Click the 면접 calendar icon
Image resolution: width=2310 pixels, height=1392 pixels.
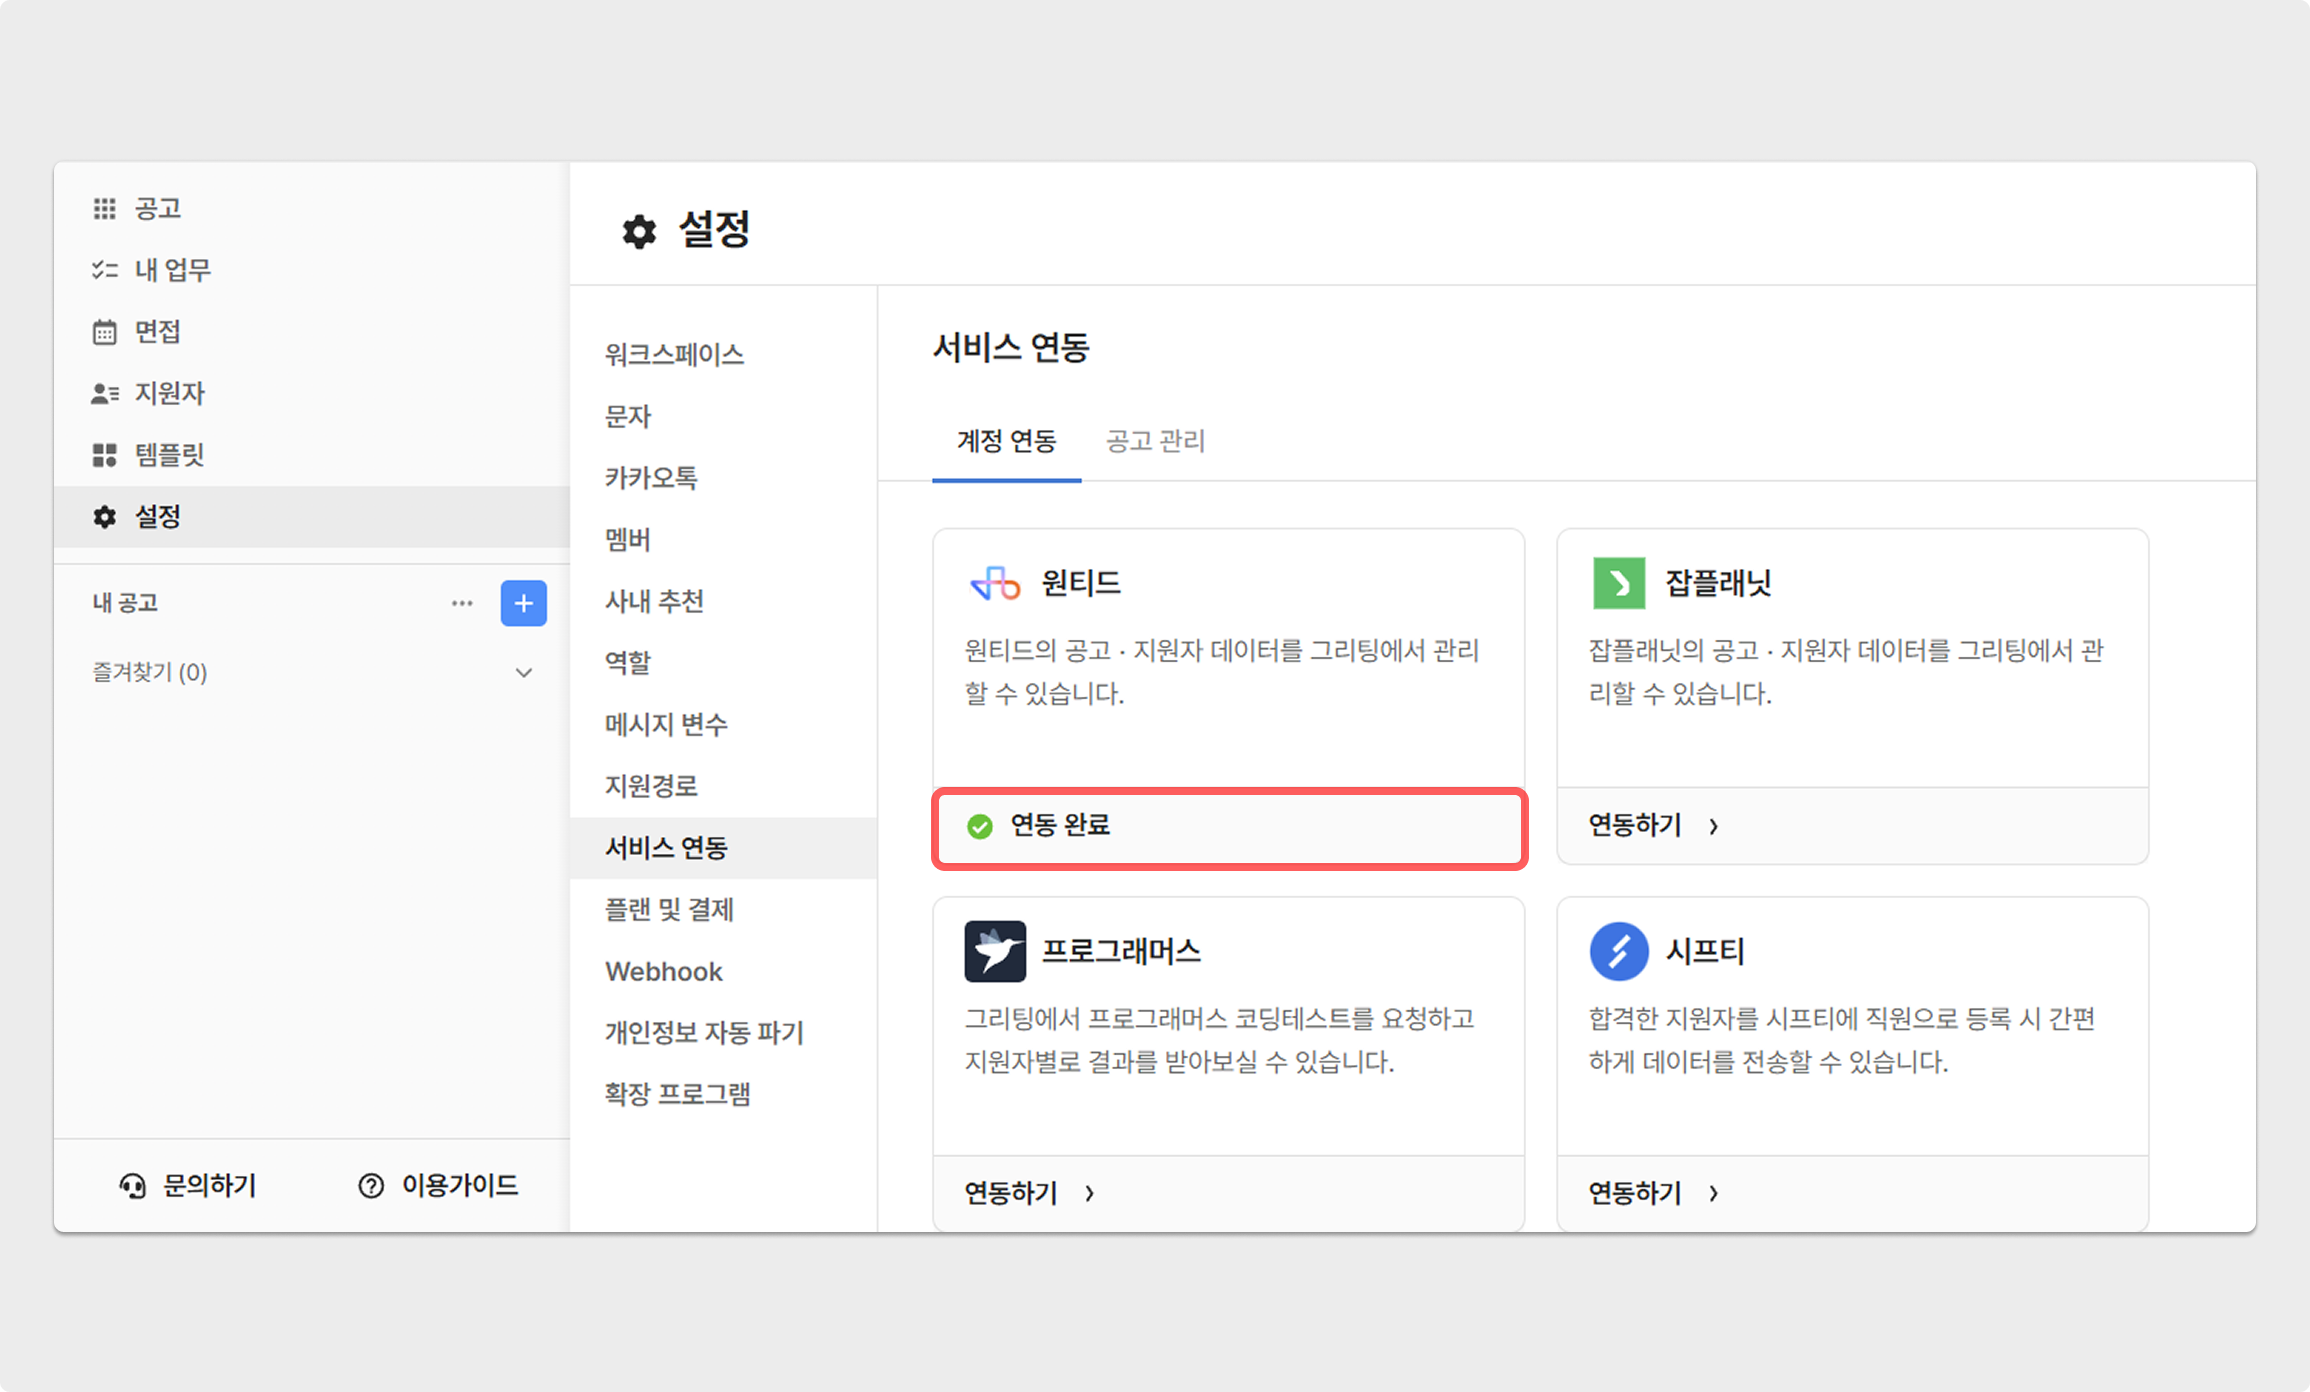click(x=104, y=332)
